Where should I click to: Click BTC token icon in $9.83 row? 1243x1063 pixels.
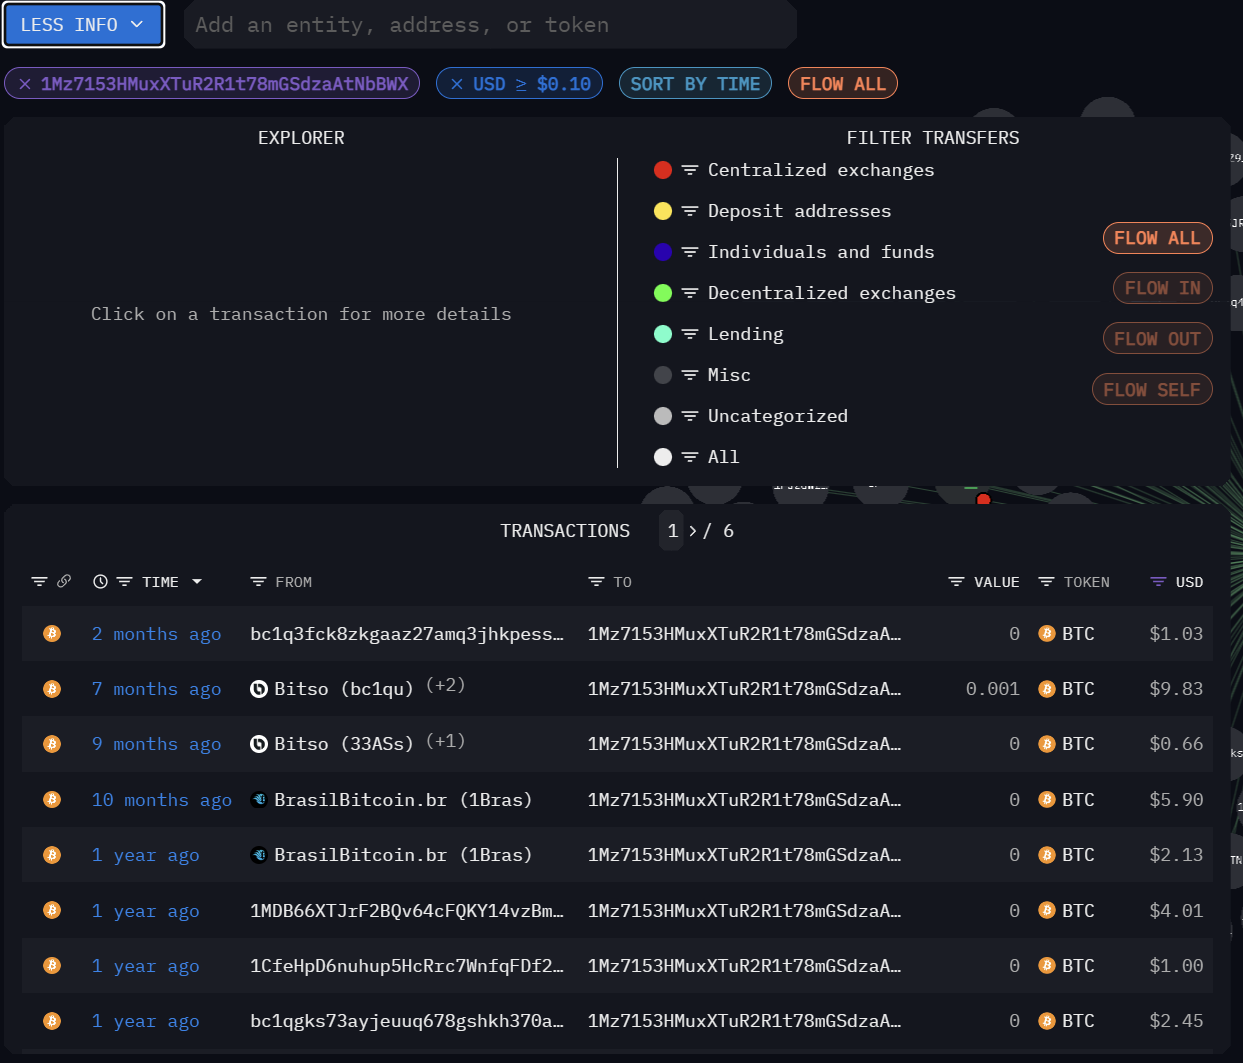tap(1047, 689)
